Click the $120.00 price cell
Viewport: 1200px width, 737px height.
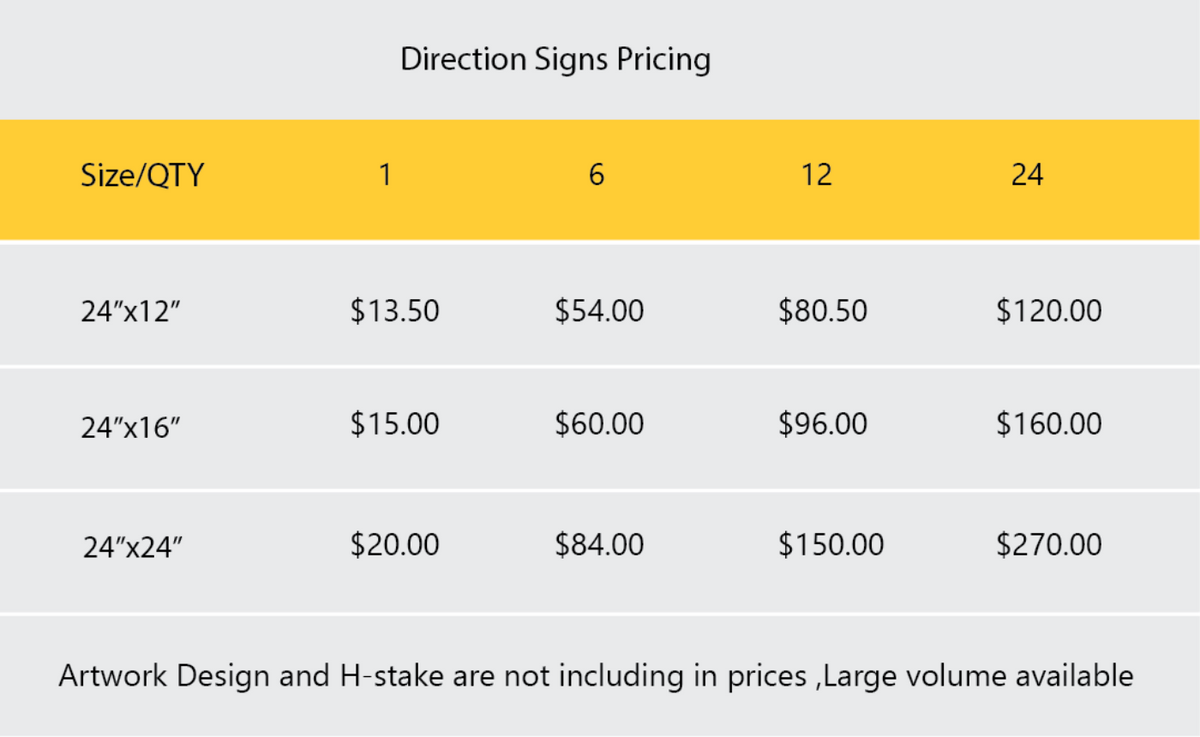pos(1049,311)
